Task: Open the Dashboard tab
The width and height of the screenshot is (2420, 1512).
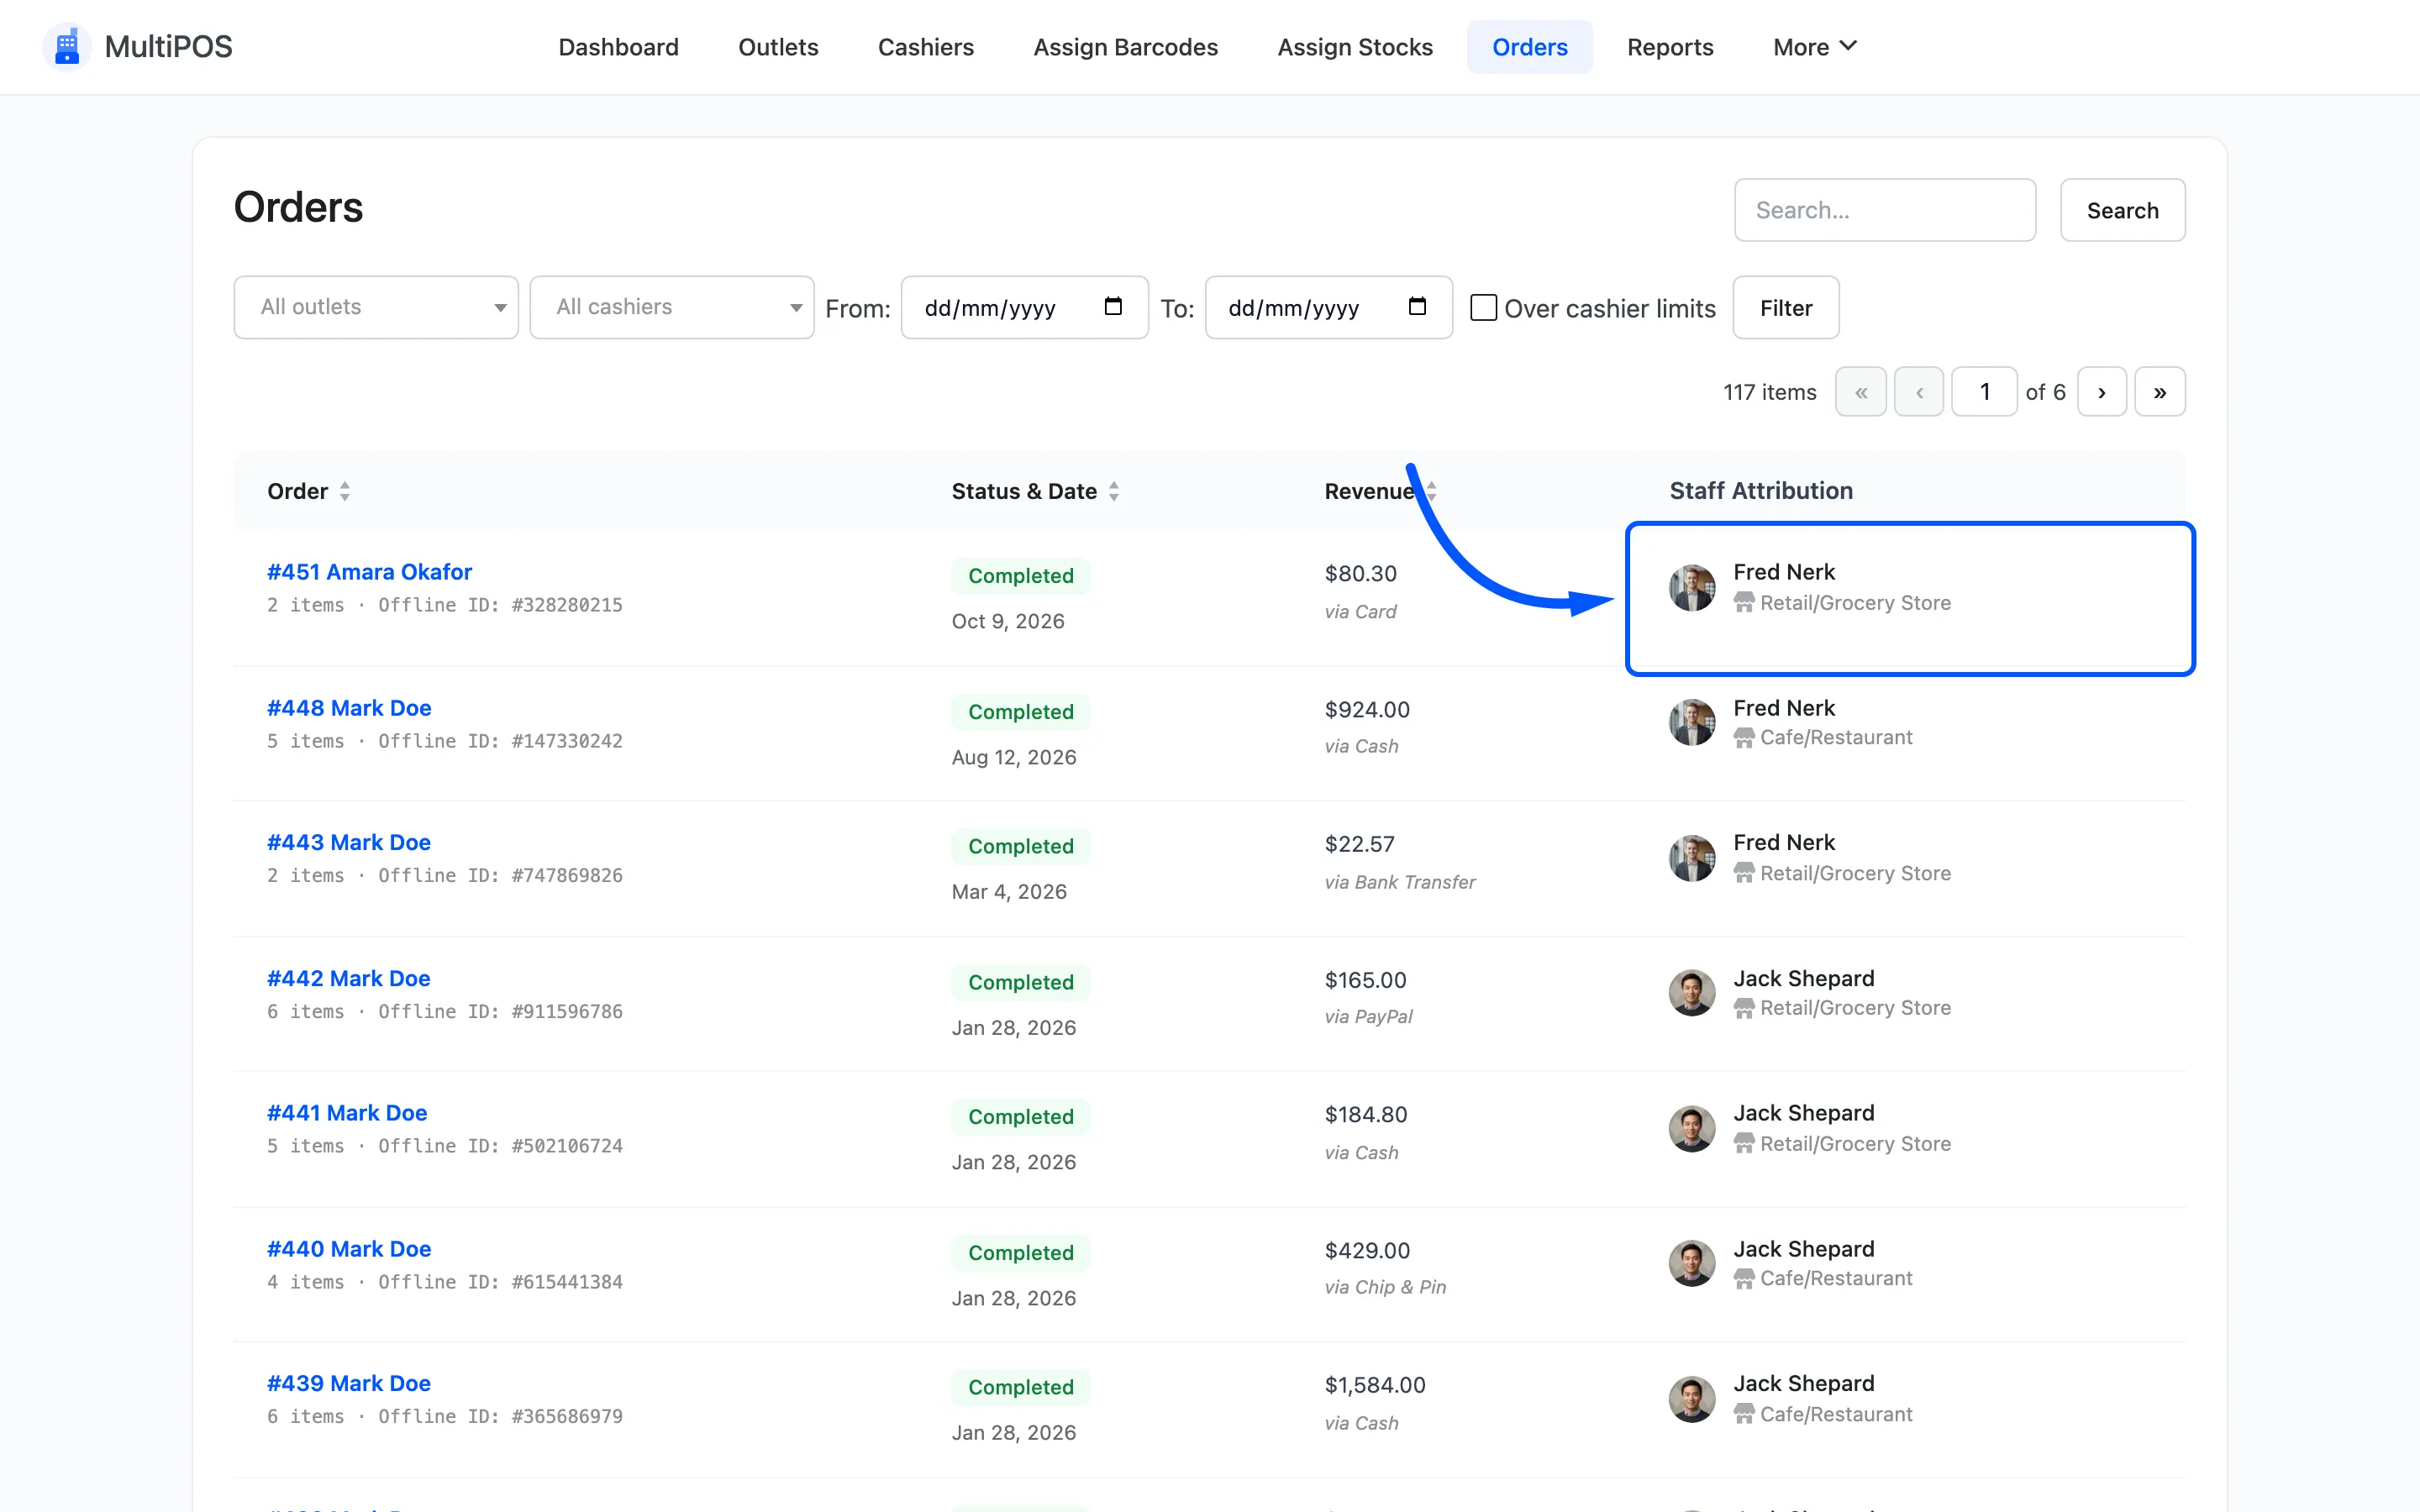Action: 618,47
